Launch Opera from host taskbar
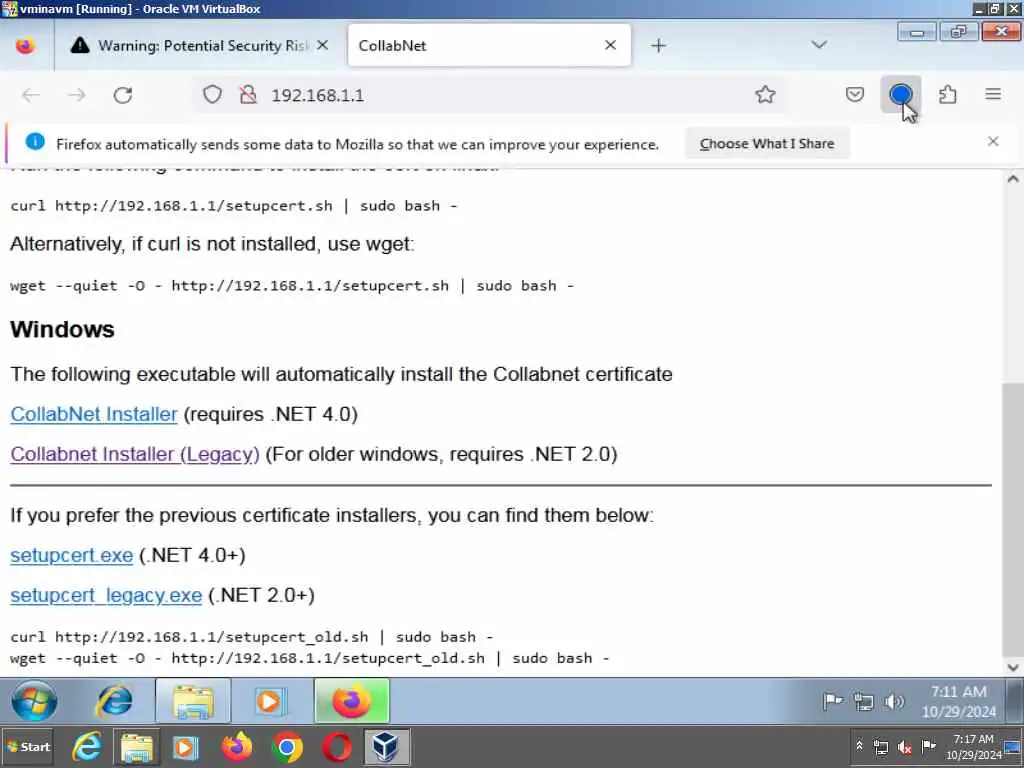 pos(337,747)
